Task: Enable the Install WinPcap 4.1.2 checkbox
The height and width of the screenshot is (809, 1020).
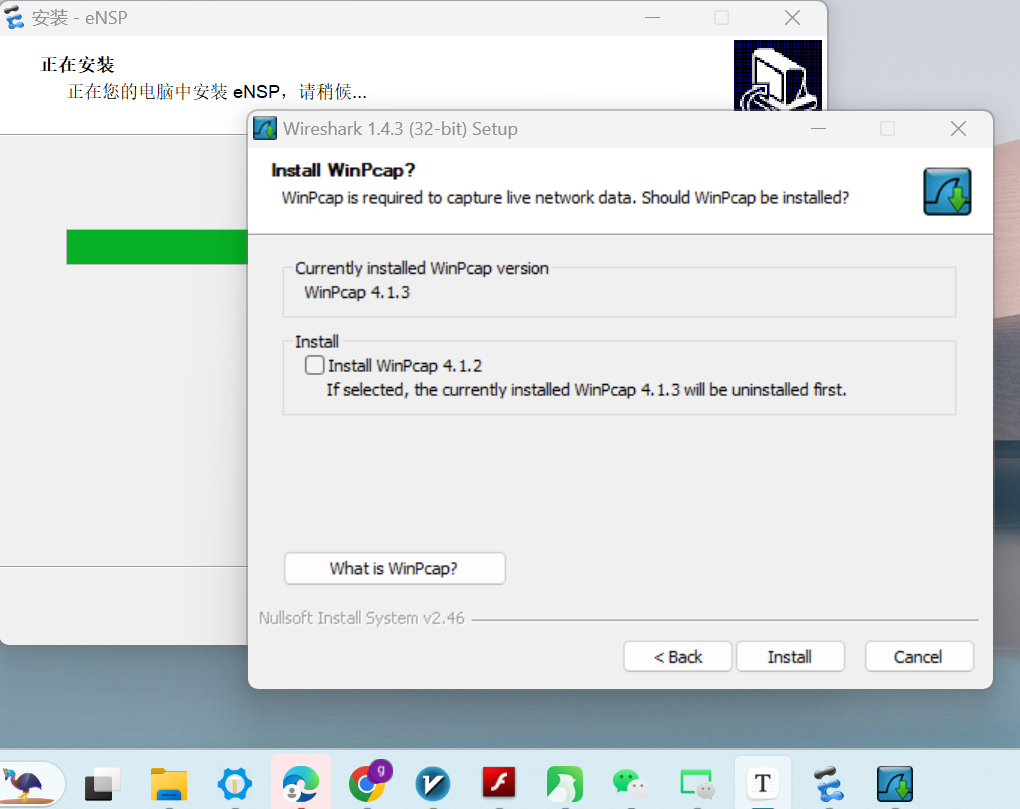Action: coord(315,366)
